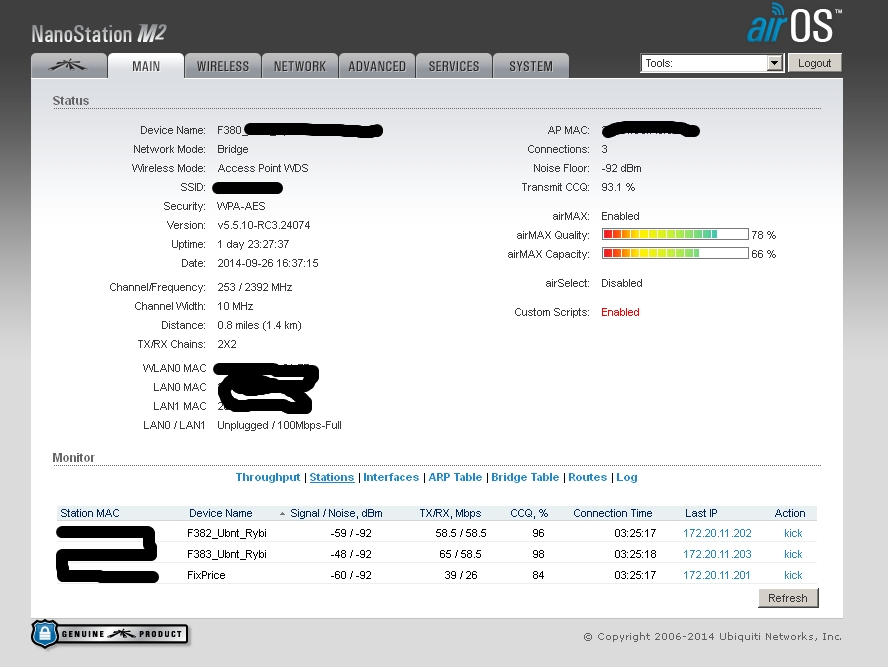Sort by CCQ, % column header
888x667 pixels.
529,513
